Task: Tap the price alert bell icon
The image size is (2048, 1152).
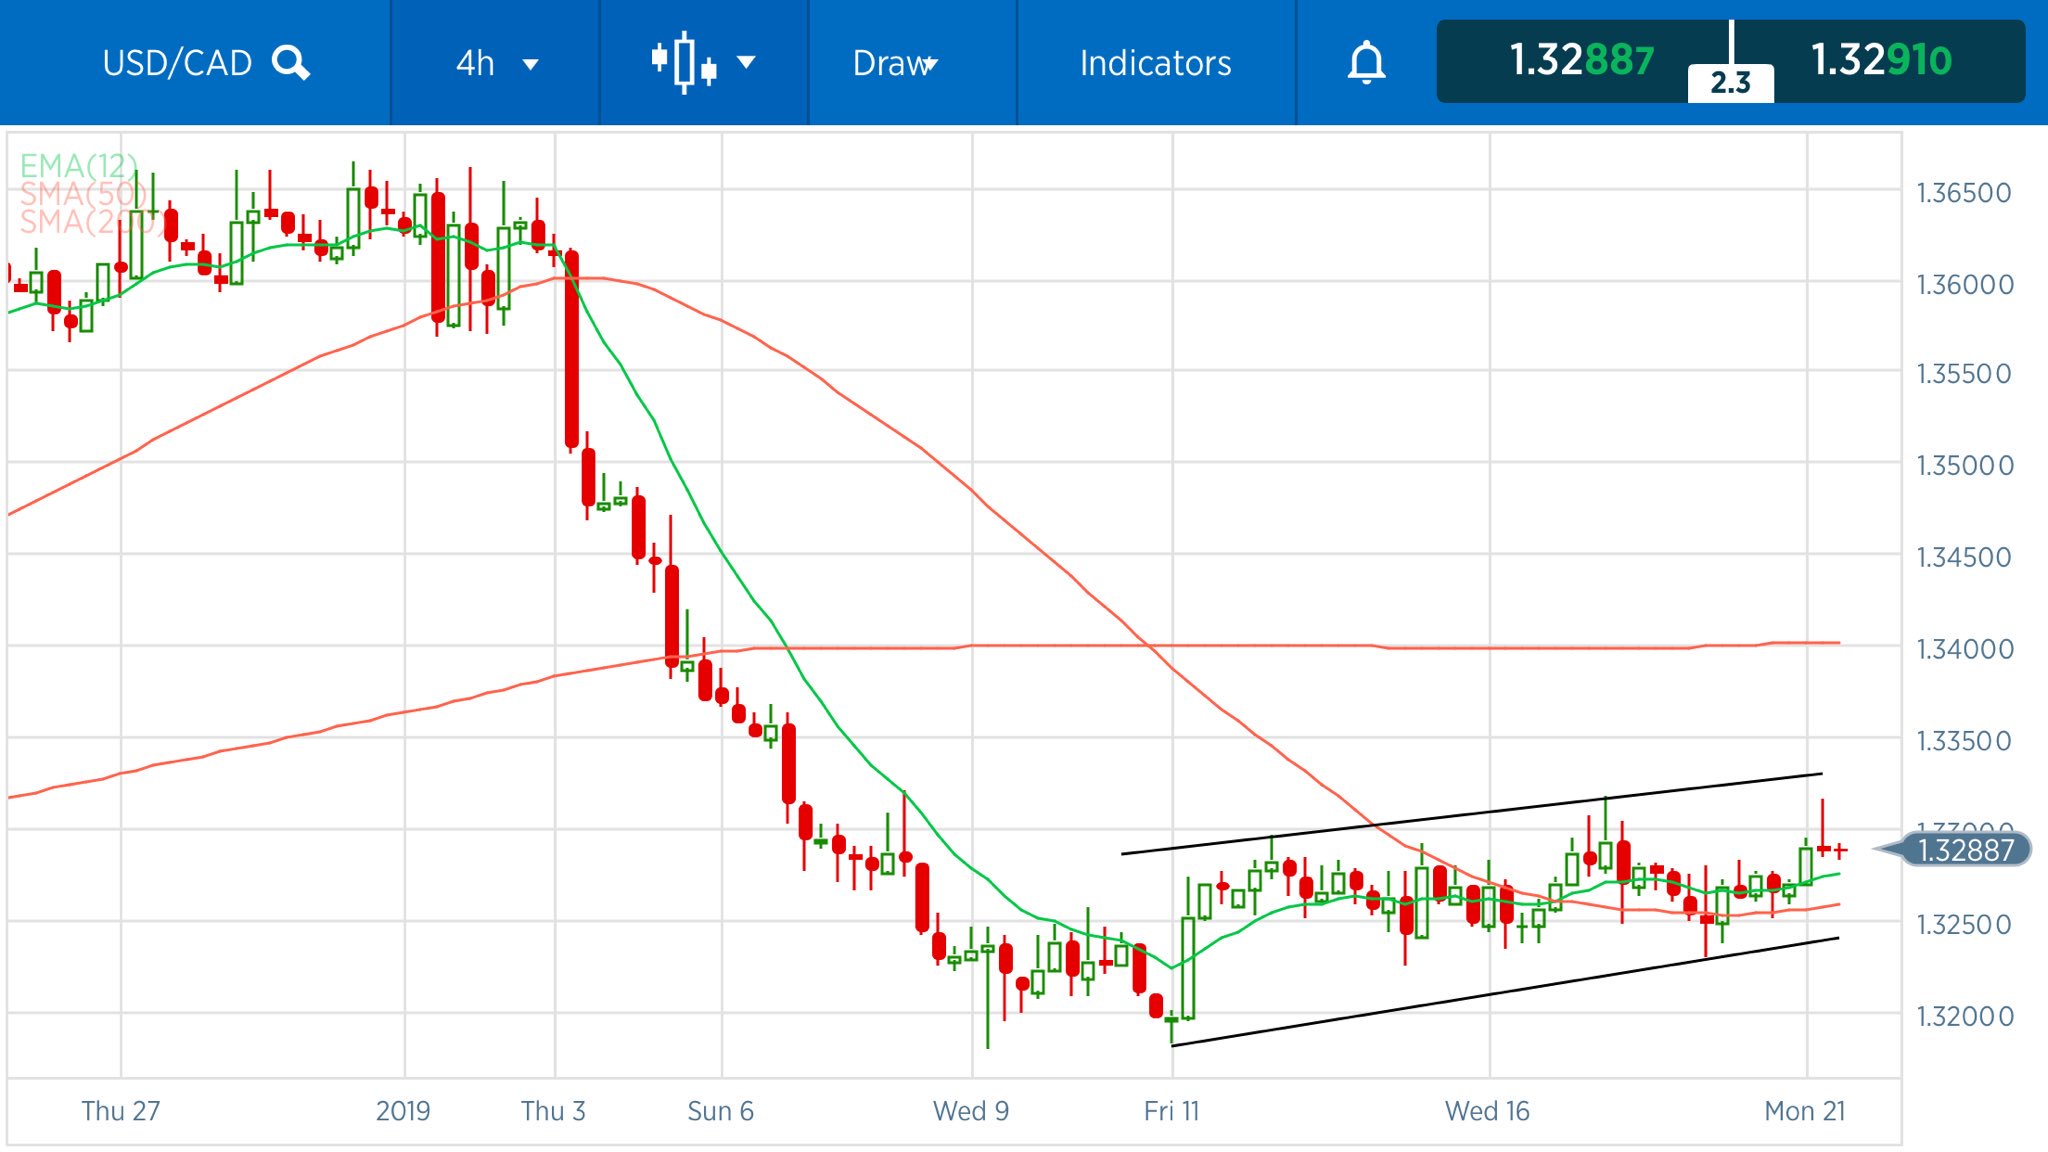Action: tap(1366, 63)
